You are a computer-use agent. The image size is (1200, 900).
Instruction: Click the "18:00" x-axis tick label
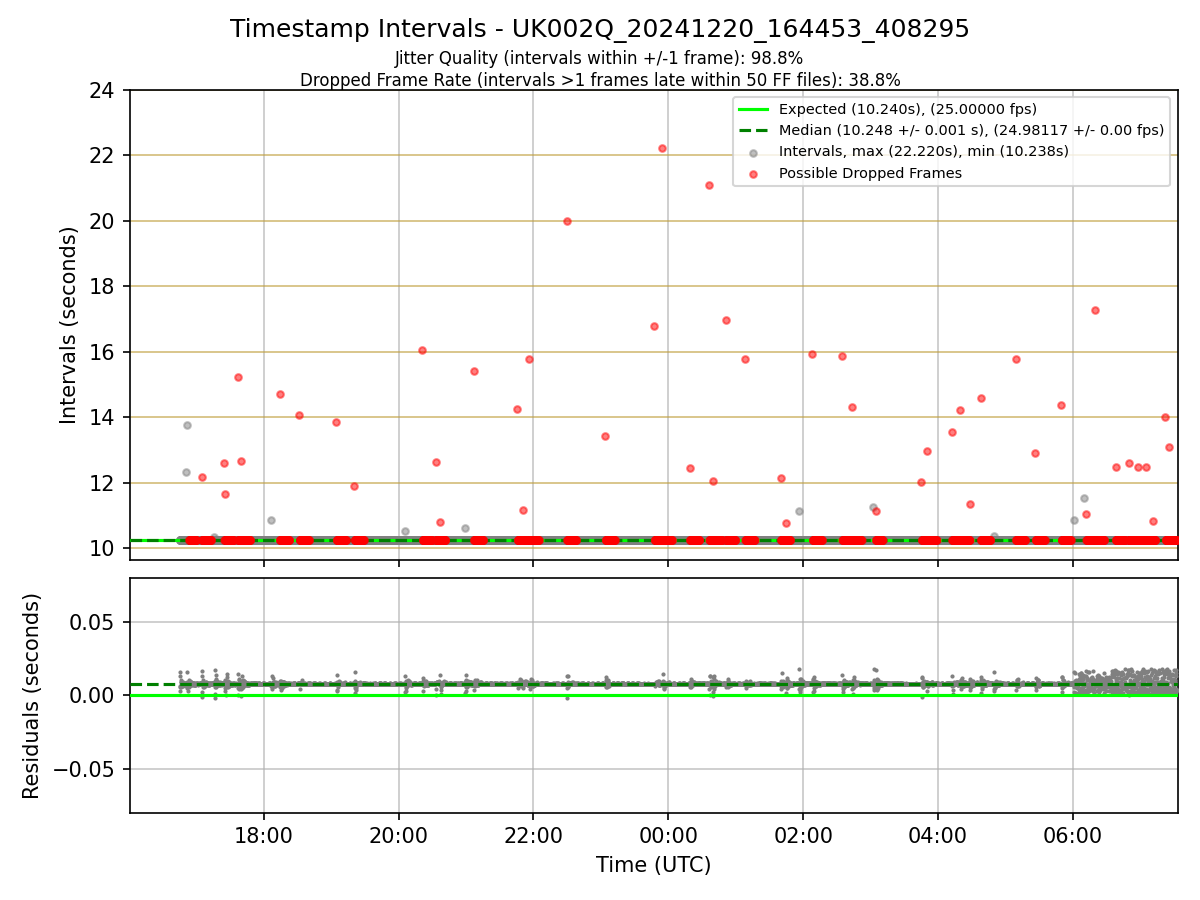(264, 835)
